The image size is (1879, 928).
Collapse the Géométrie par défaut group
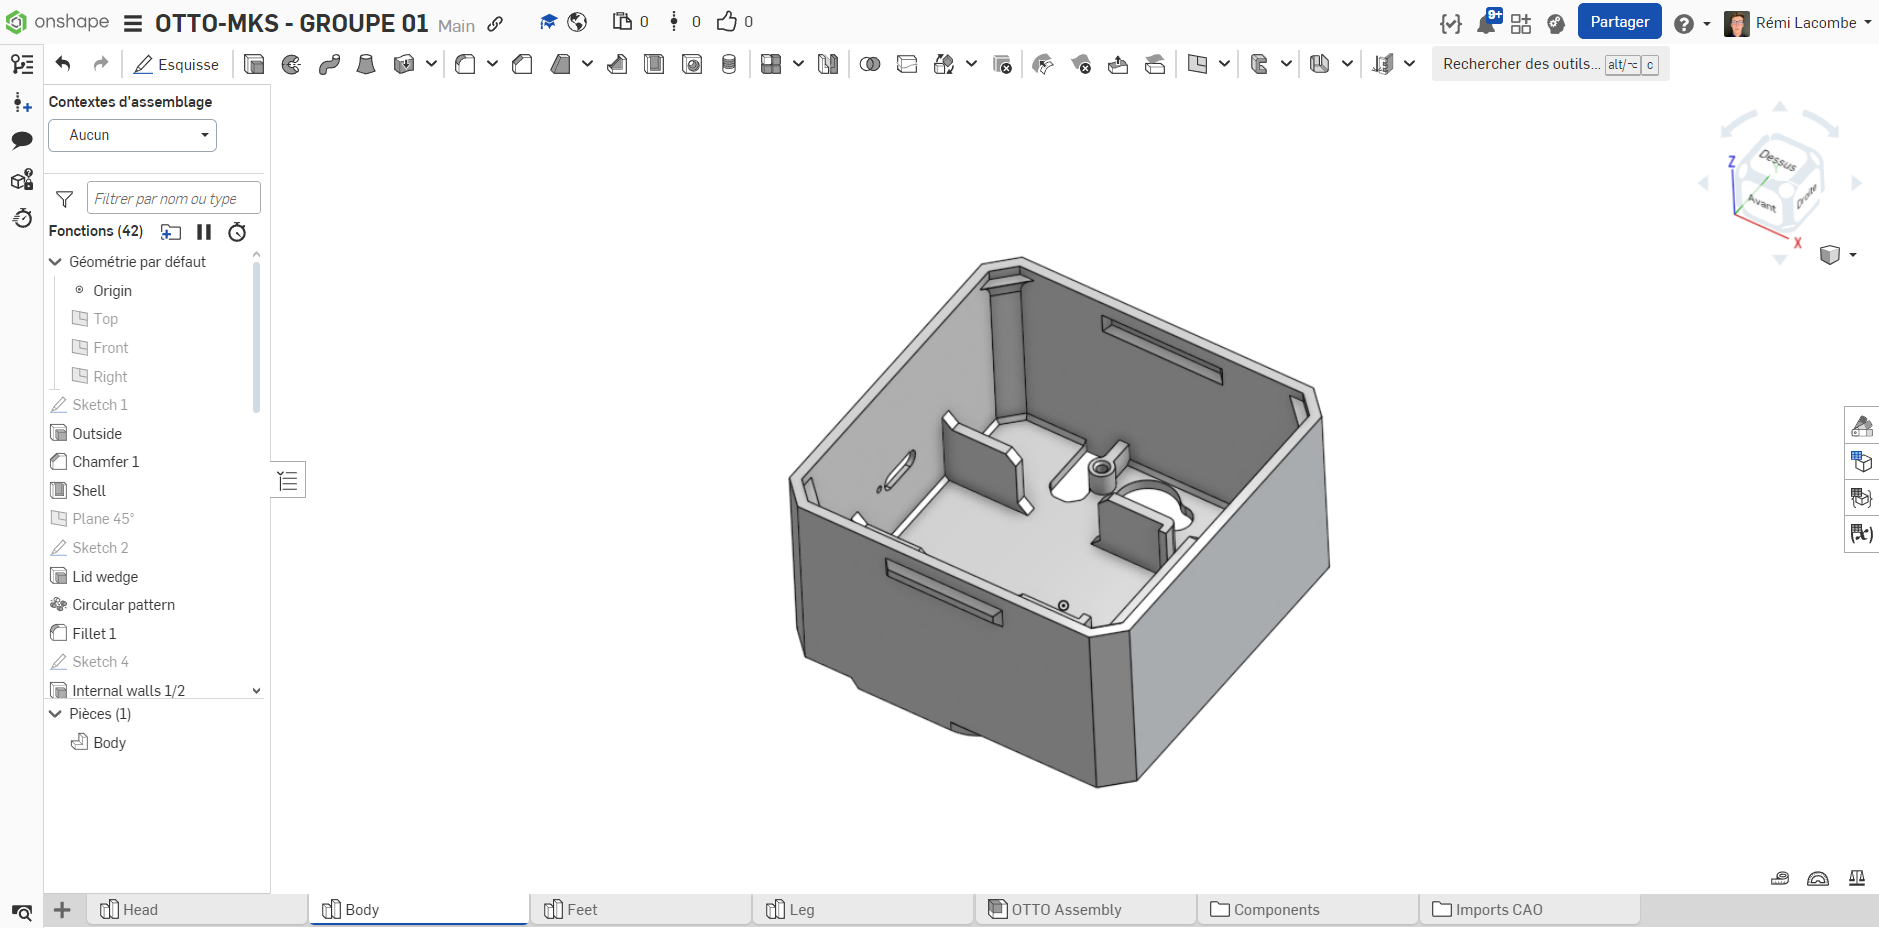pos(56,262)
